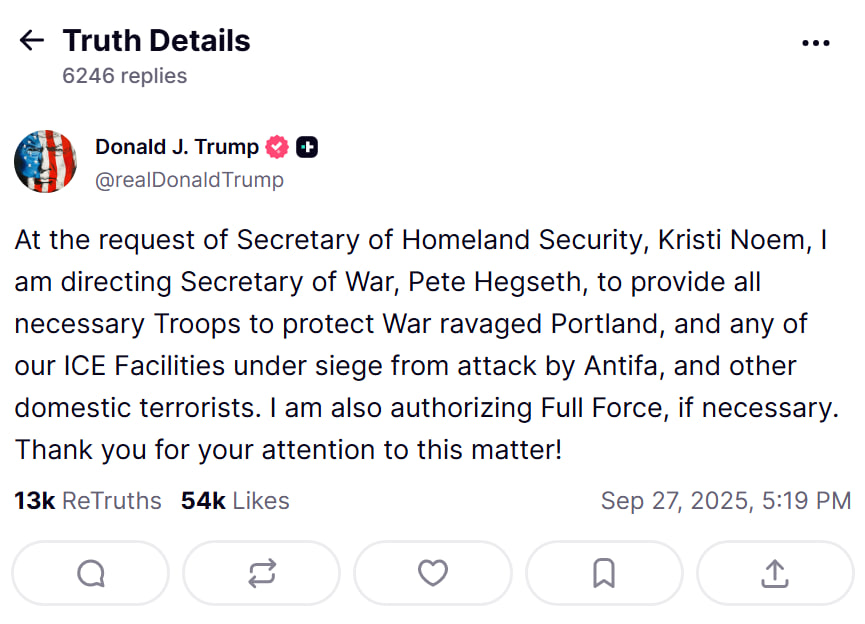Click the 6246 replies count
Image resolution: width=865 pixels, height=624 pixels.
coord(124,76)
